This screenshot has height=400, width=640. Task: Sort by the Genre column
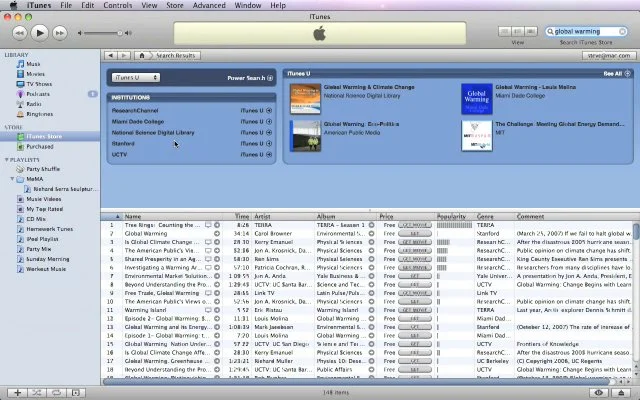click(x=494, y=216)
